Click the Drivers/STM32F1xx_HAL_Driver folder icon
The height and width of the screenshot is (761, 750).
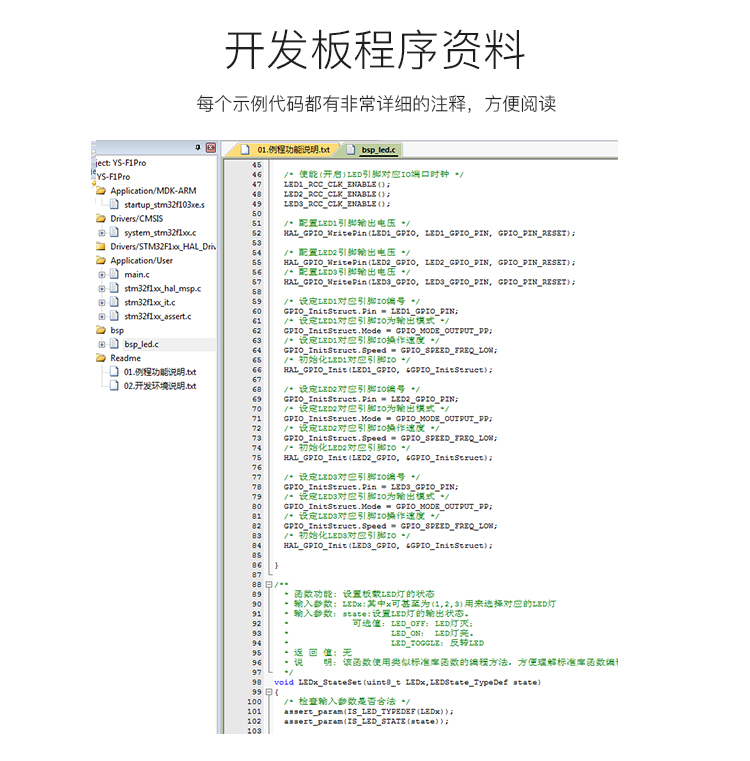(101, 246)
